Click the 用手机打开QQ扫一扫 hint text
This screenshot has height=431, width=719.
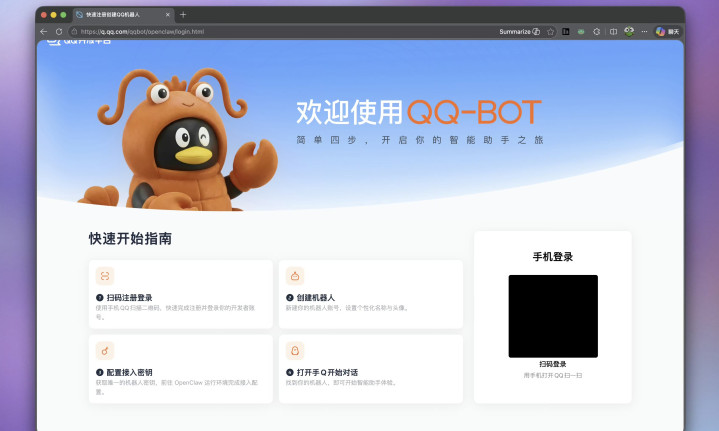pyautogui.click(x=553, y=376)
